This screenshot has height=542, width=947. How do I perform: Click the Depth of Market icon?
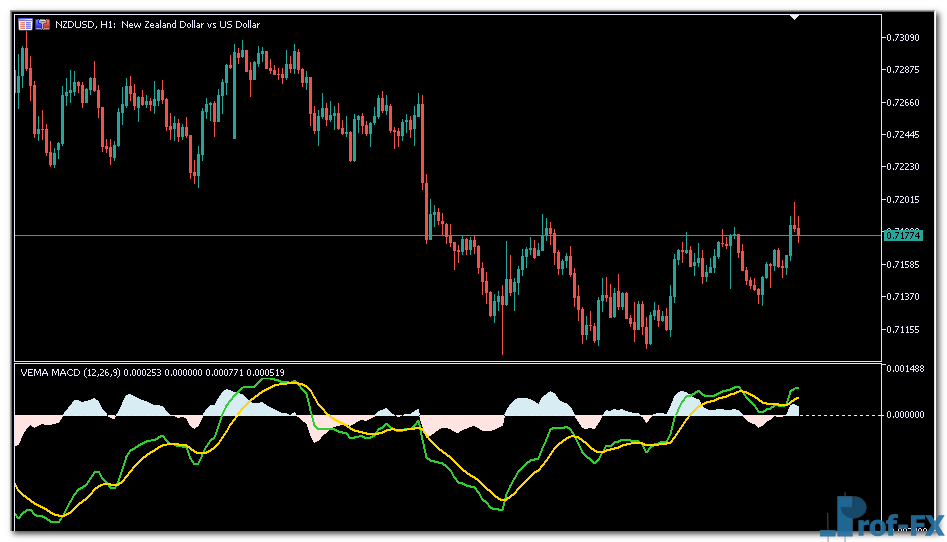(43, 24)
